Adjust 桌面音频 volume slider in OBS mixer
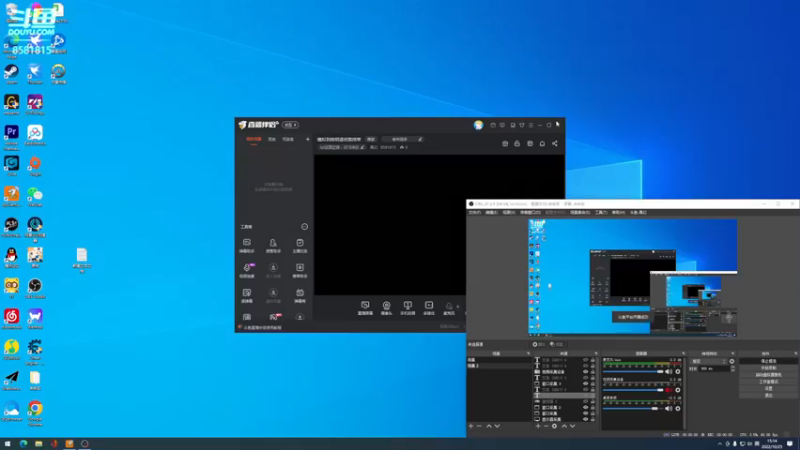 point(633,409)
